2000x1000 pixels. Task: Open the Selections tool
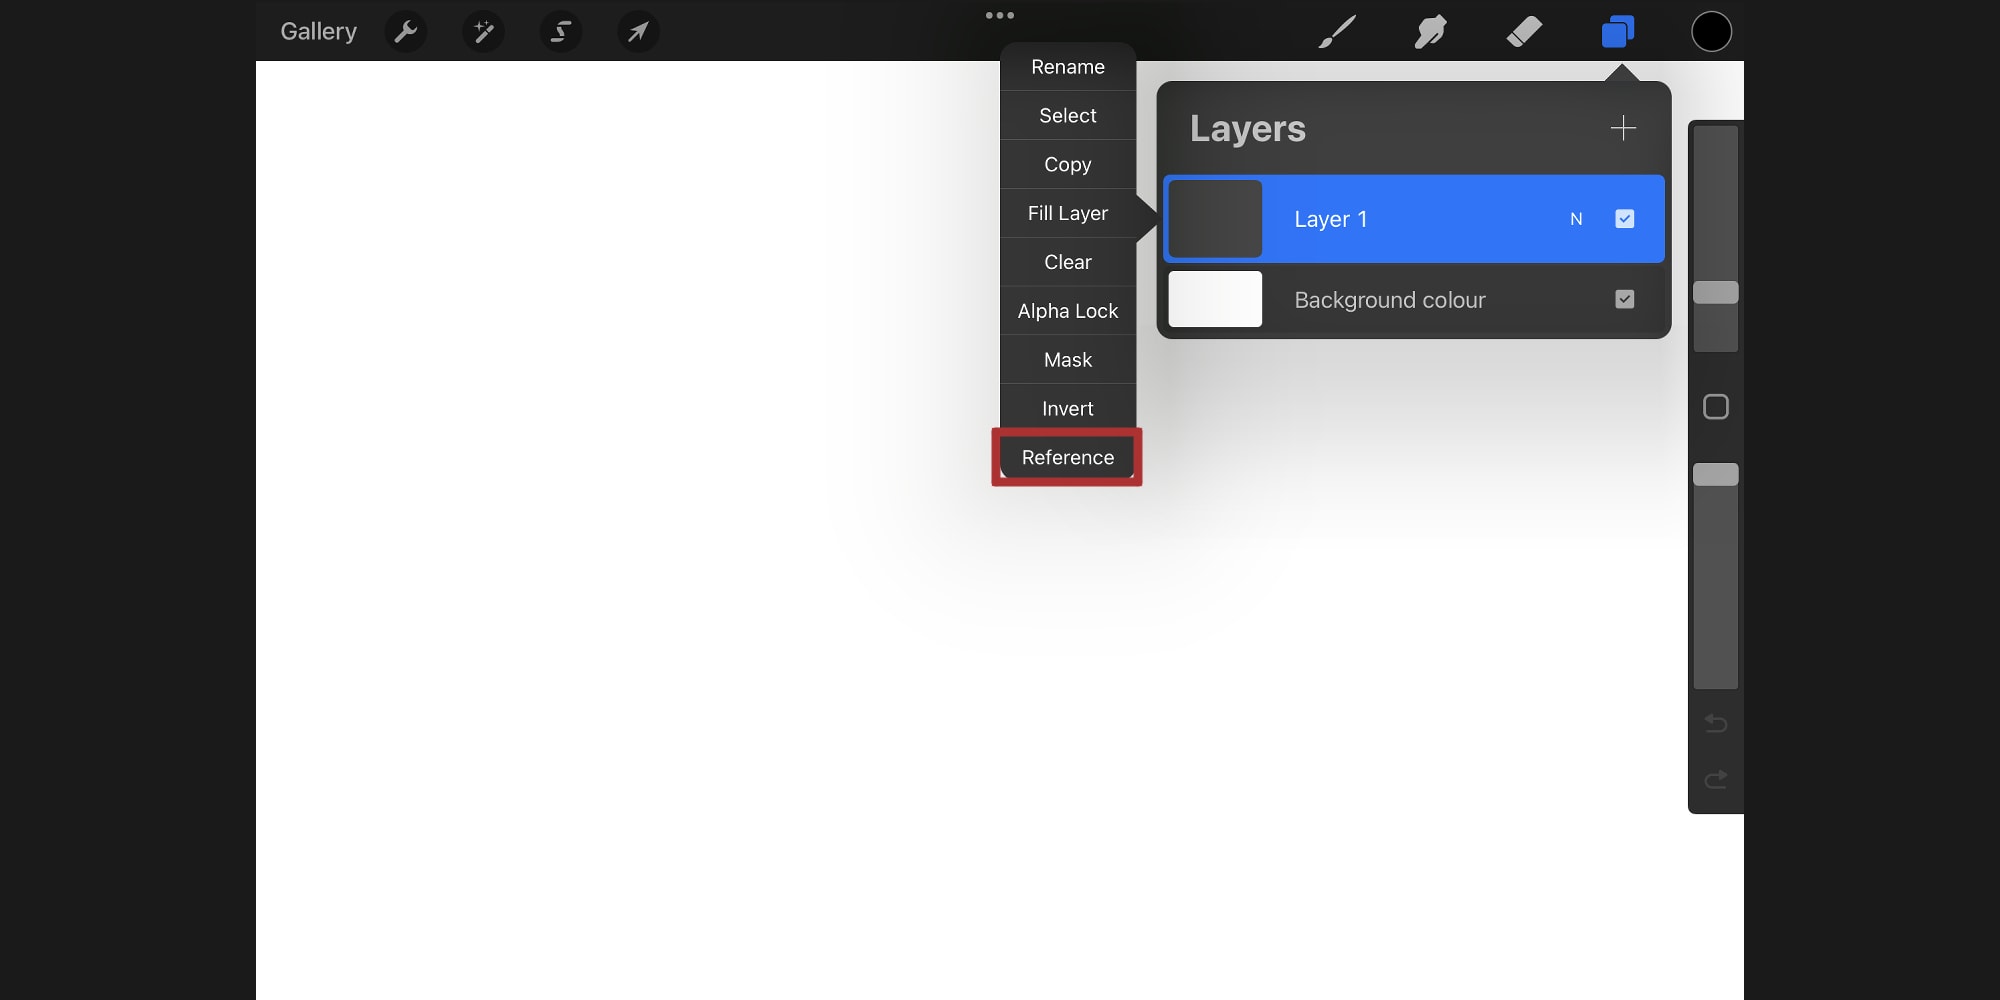point(561,31)
